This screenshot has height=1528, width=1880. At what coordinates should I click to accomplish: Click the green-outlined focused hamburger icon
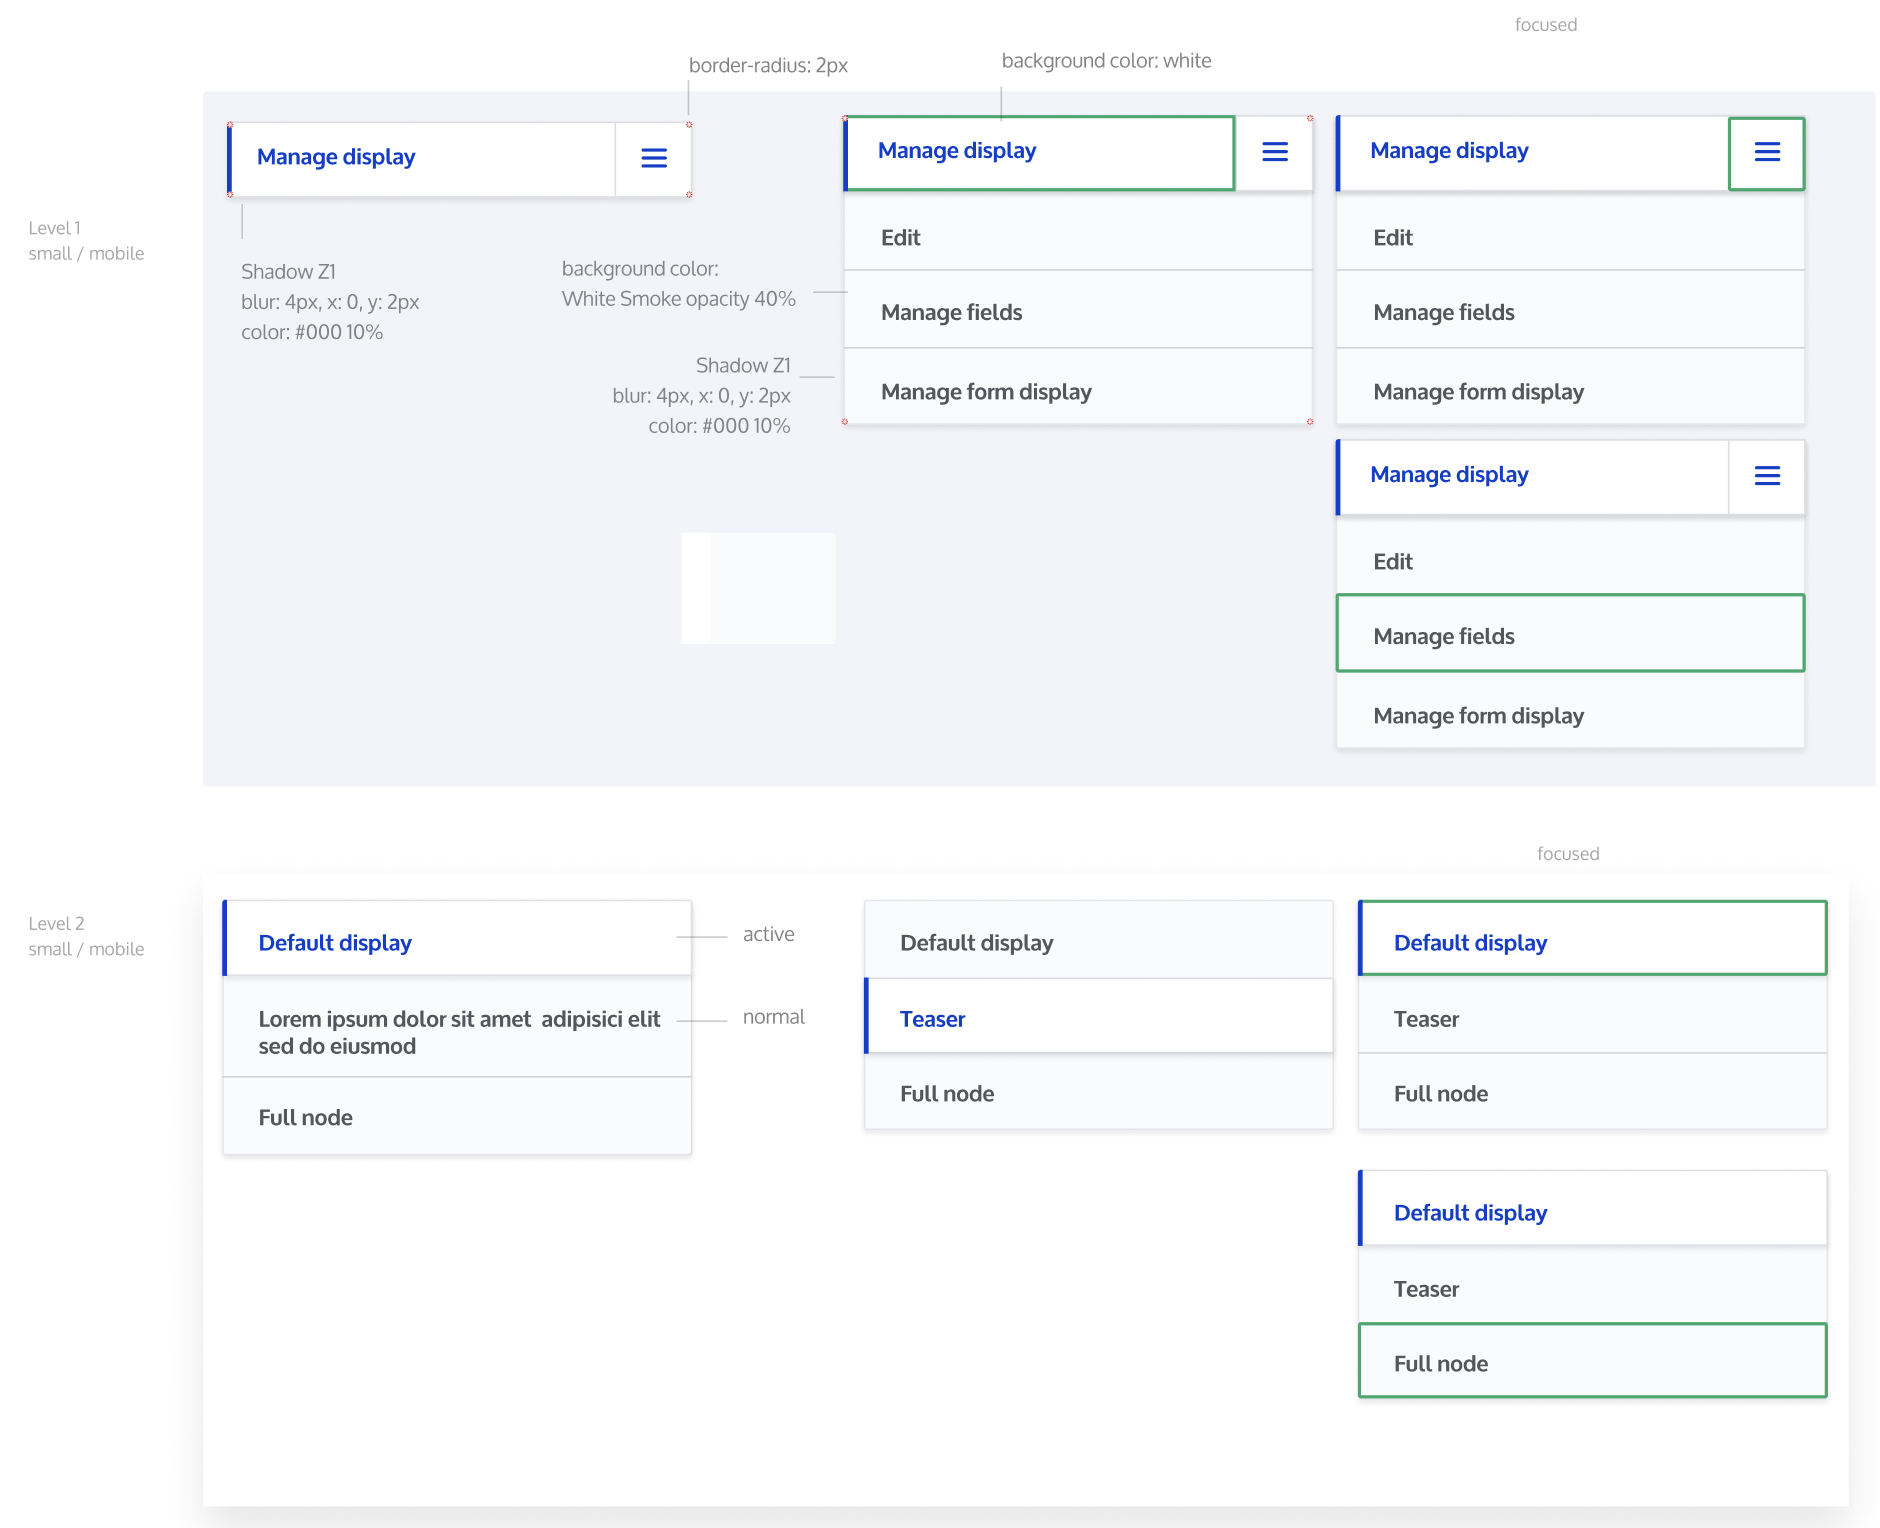pyautogui.click(x=1766, y=152)
